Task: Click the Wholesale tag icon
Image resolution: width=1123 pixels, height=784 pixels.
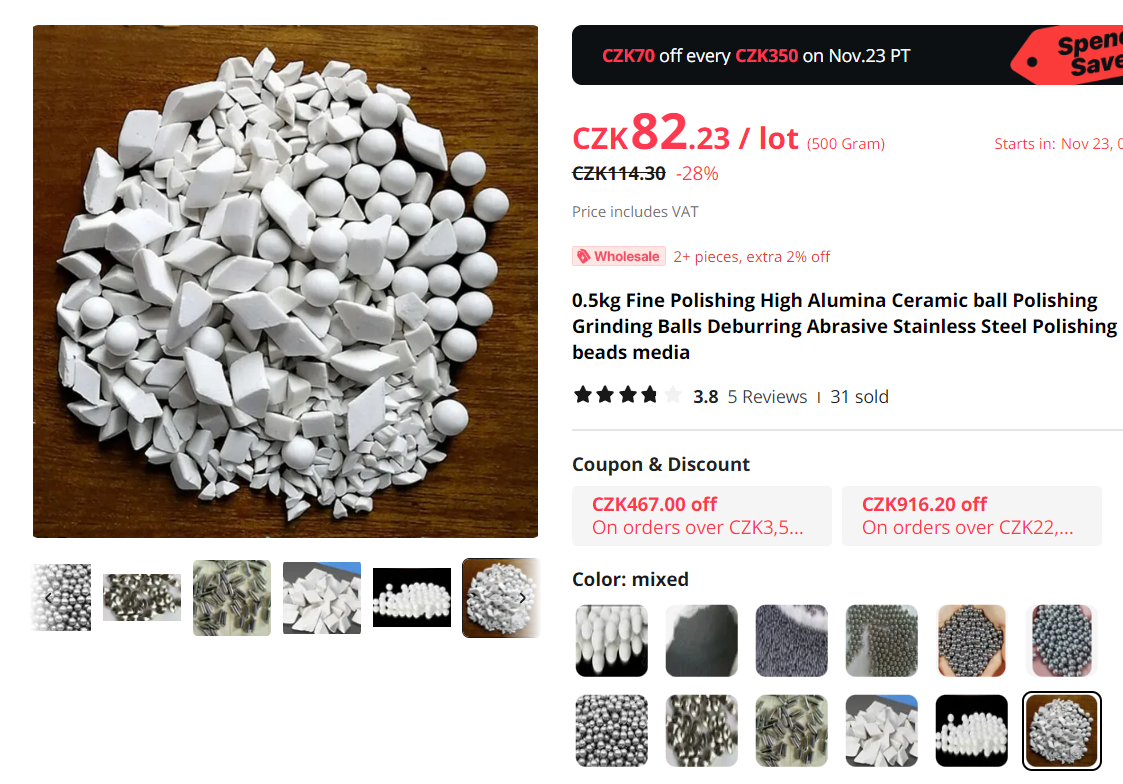Action: click(x=584, y=256)
